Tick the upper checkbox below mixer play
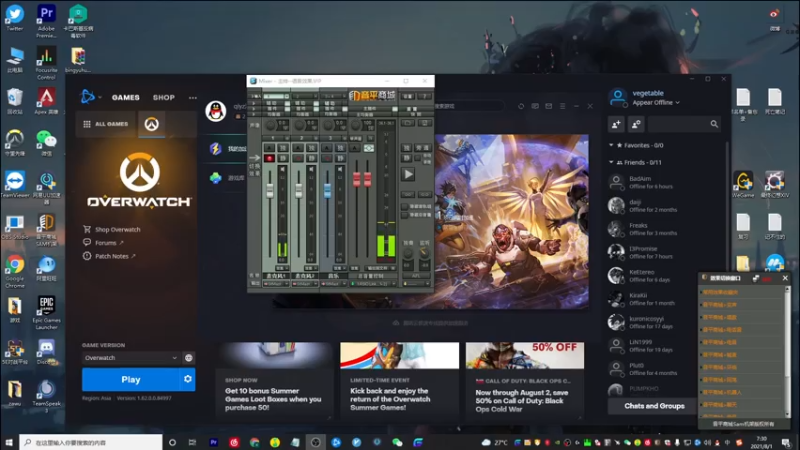 pyautogui.click(x=405, y=207)
